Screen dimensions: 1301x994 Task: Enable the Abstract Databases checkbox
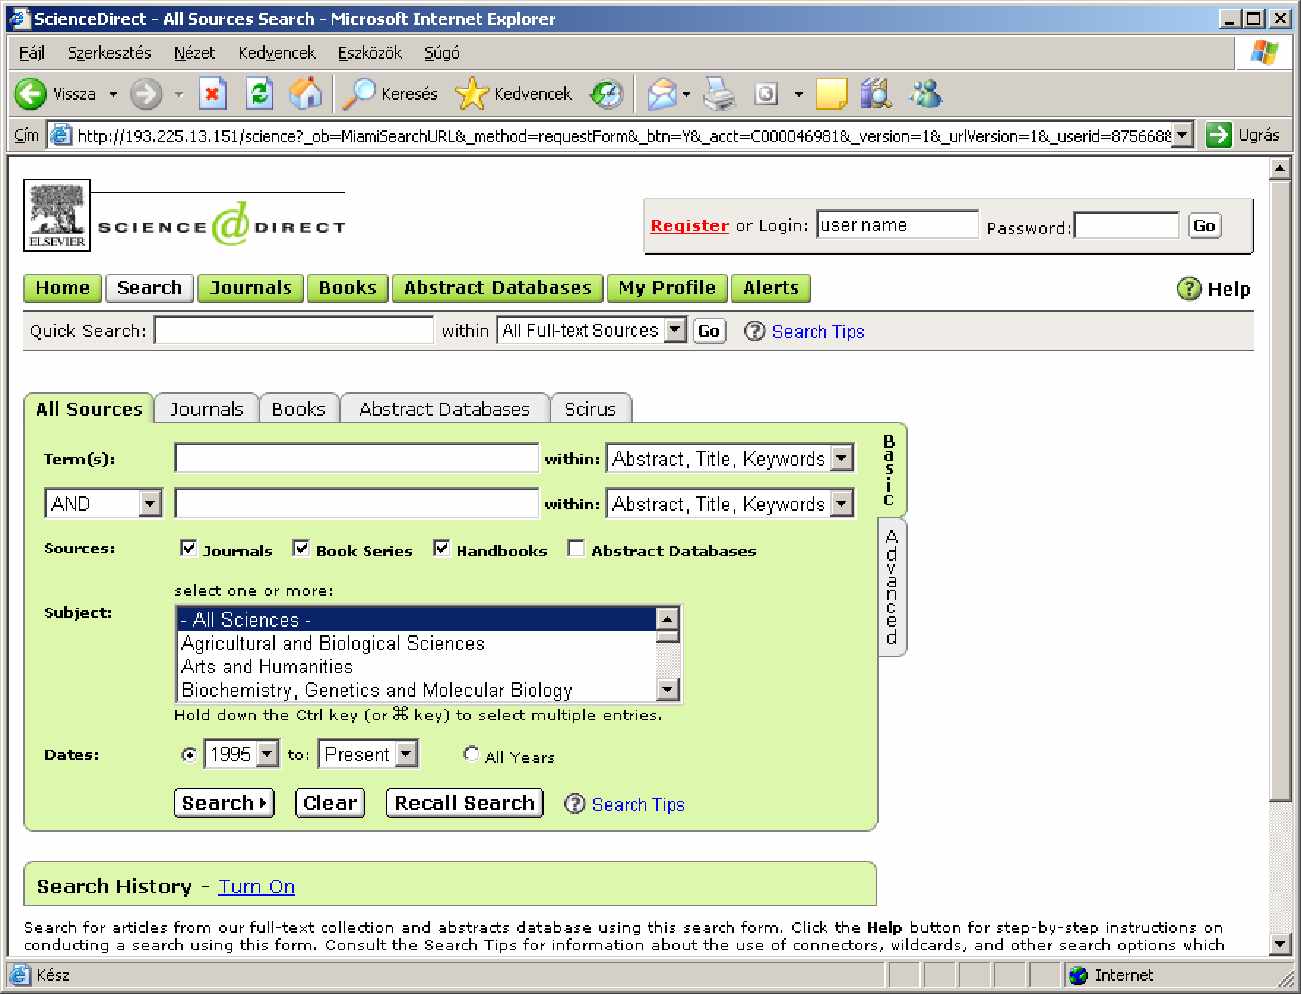pos(575,548)
